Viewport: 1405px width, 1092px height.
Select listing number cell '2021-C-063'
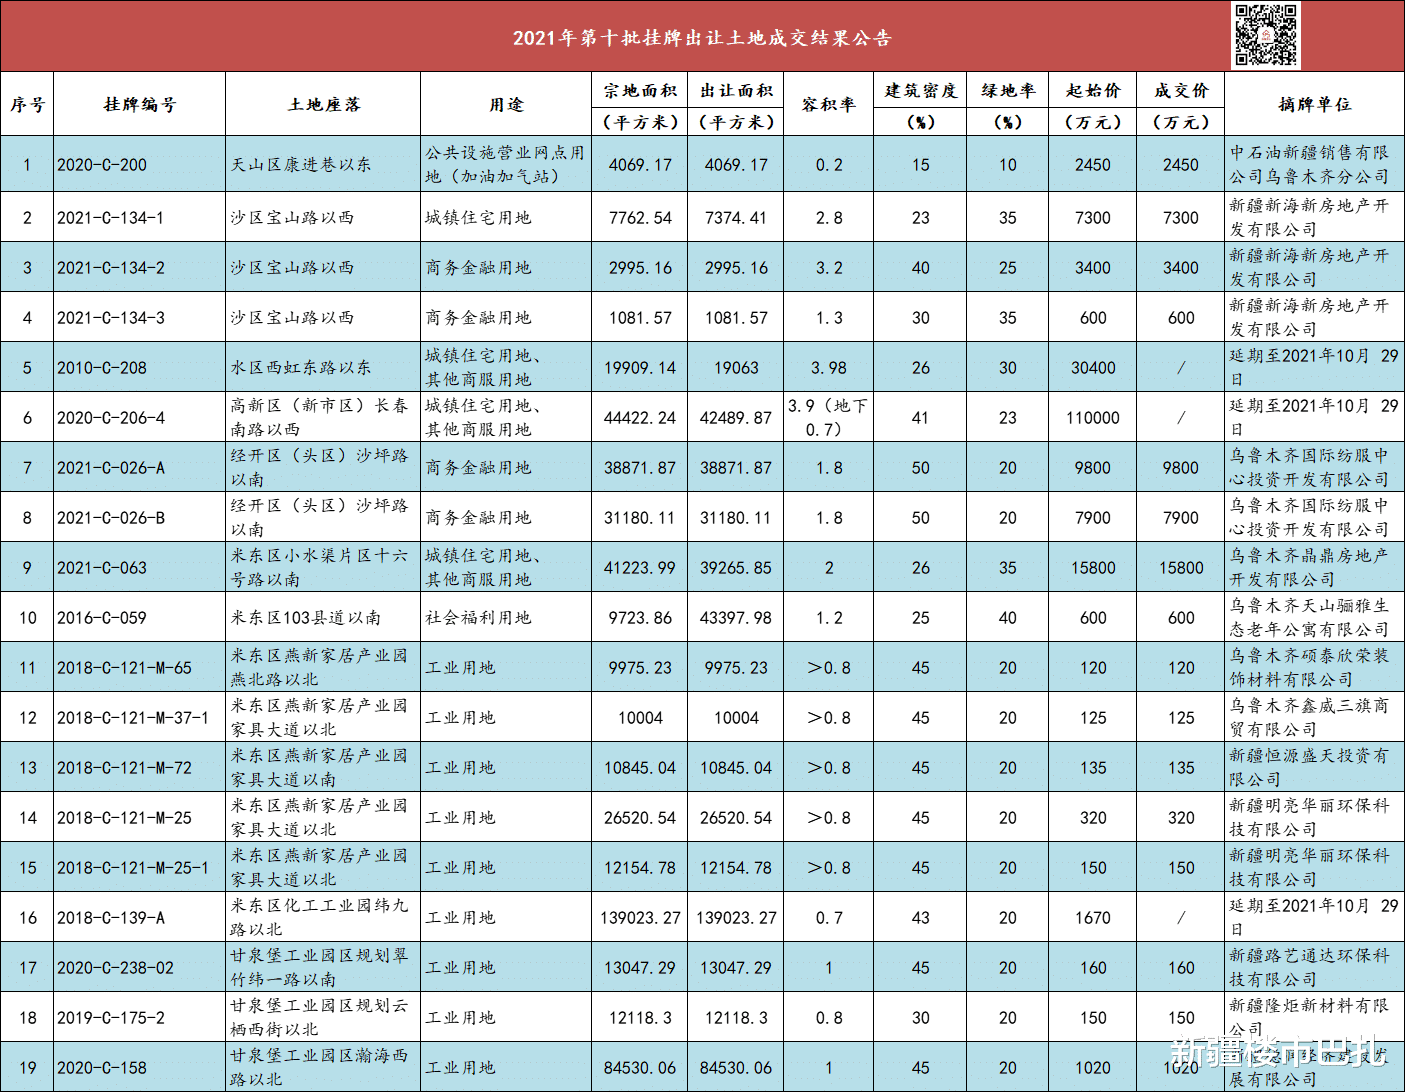[139, 567]
